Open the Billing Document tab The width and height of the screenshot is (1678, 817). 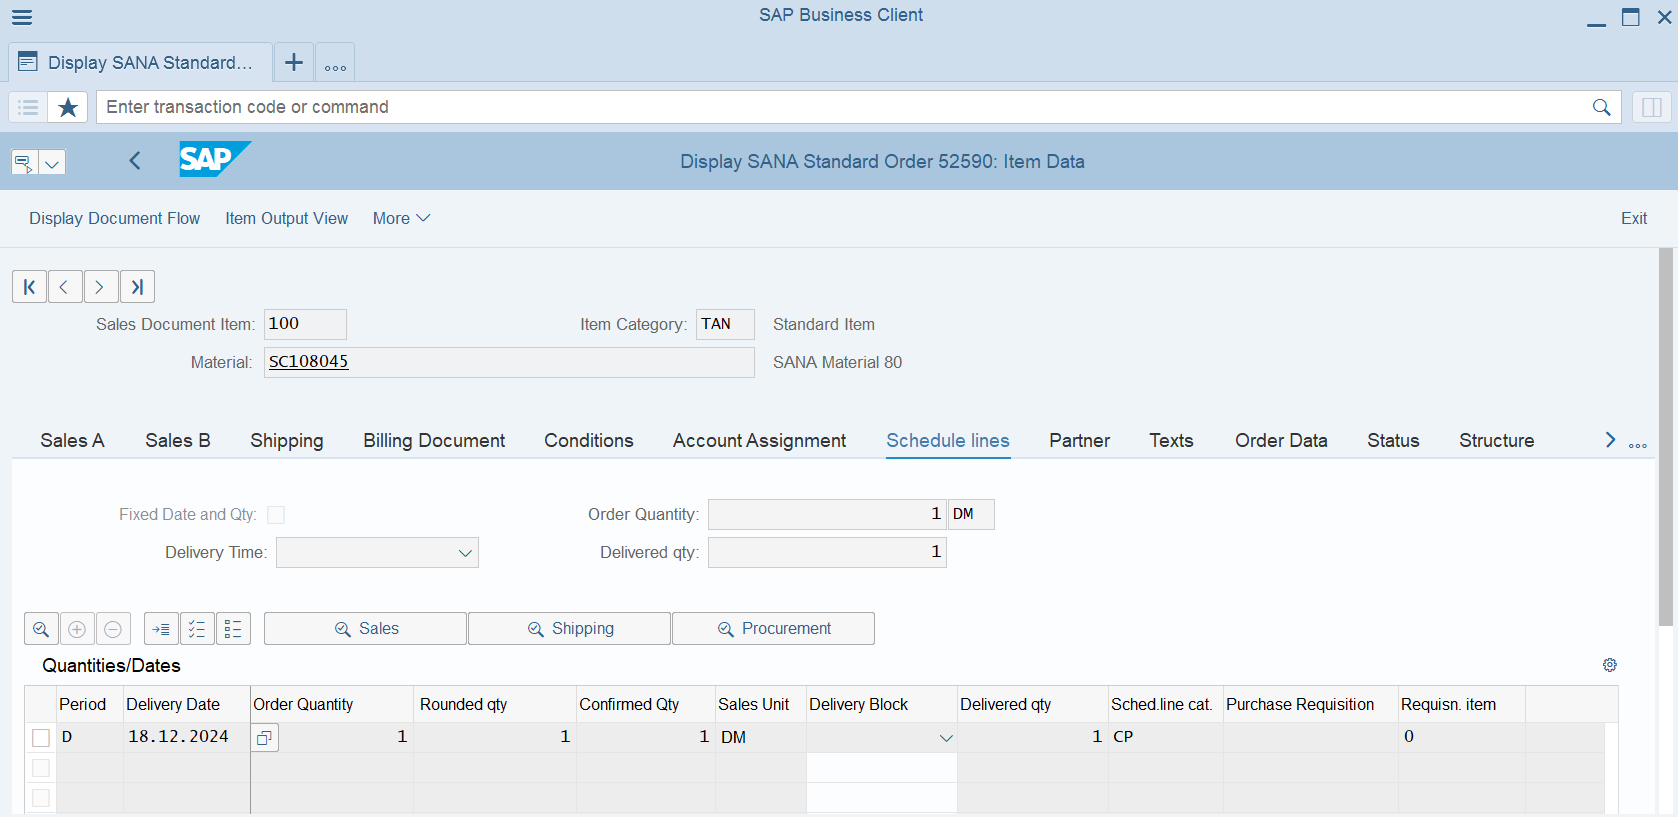pyautogui.click(x=434, y=441)
